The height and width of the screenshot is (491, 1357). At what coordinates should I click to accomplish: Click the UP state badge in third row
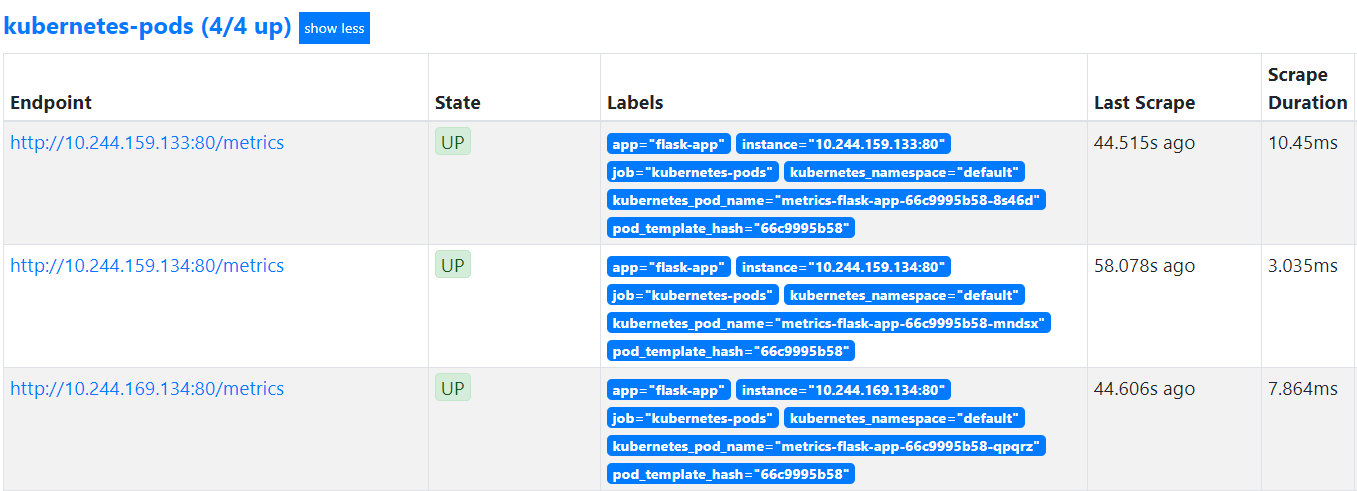click(452, 389)
